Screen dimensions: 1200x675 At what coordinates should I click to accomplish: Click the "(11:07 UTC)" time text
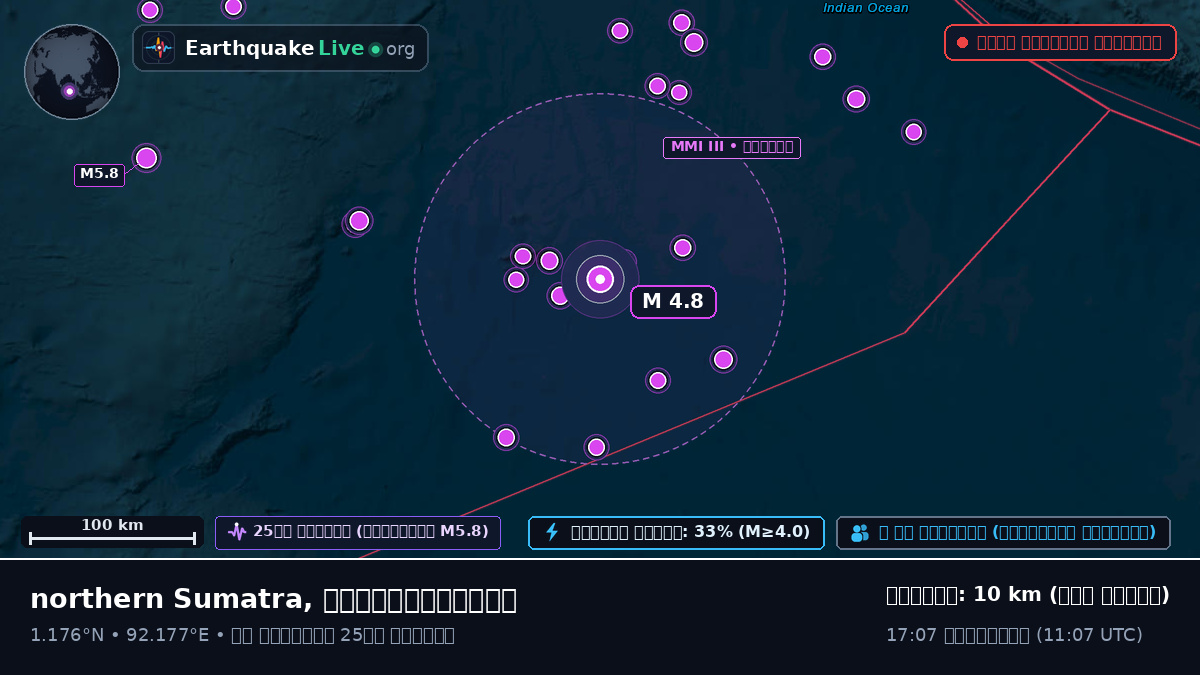click(x=1089, y=635)
